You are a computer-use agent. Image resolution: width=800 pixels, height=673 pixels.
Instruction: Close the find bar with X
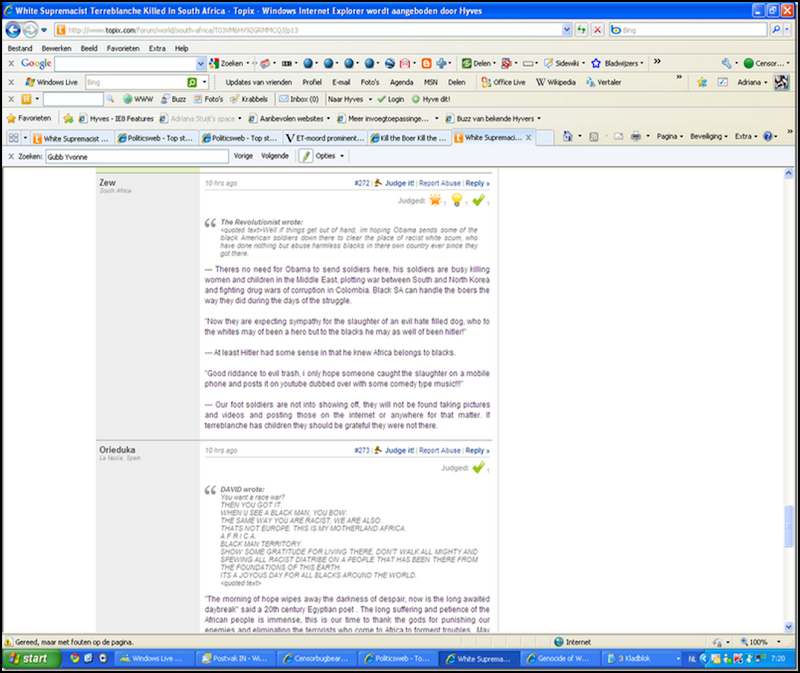11,156
